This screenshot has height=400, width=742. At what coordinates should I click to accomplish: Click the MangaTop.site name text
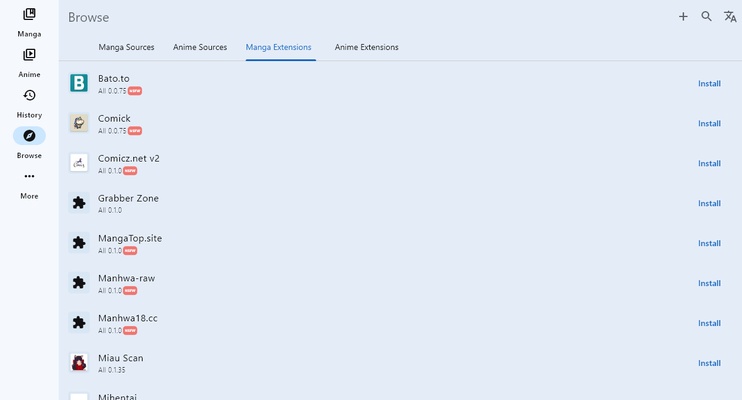[x=130, y=239]
